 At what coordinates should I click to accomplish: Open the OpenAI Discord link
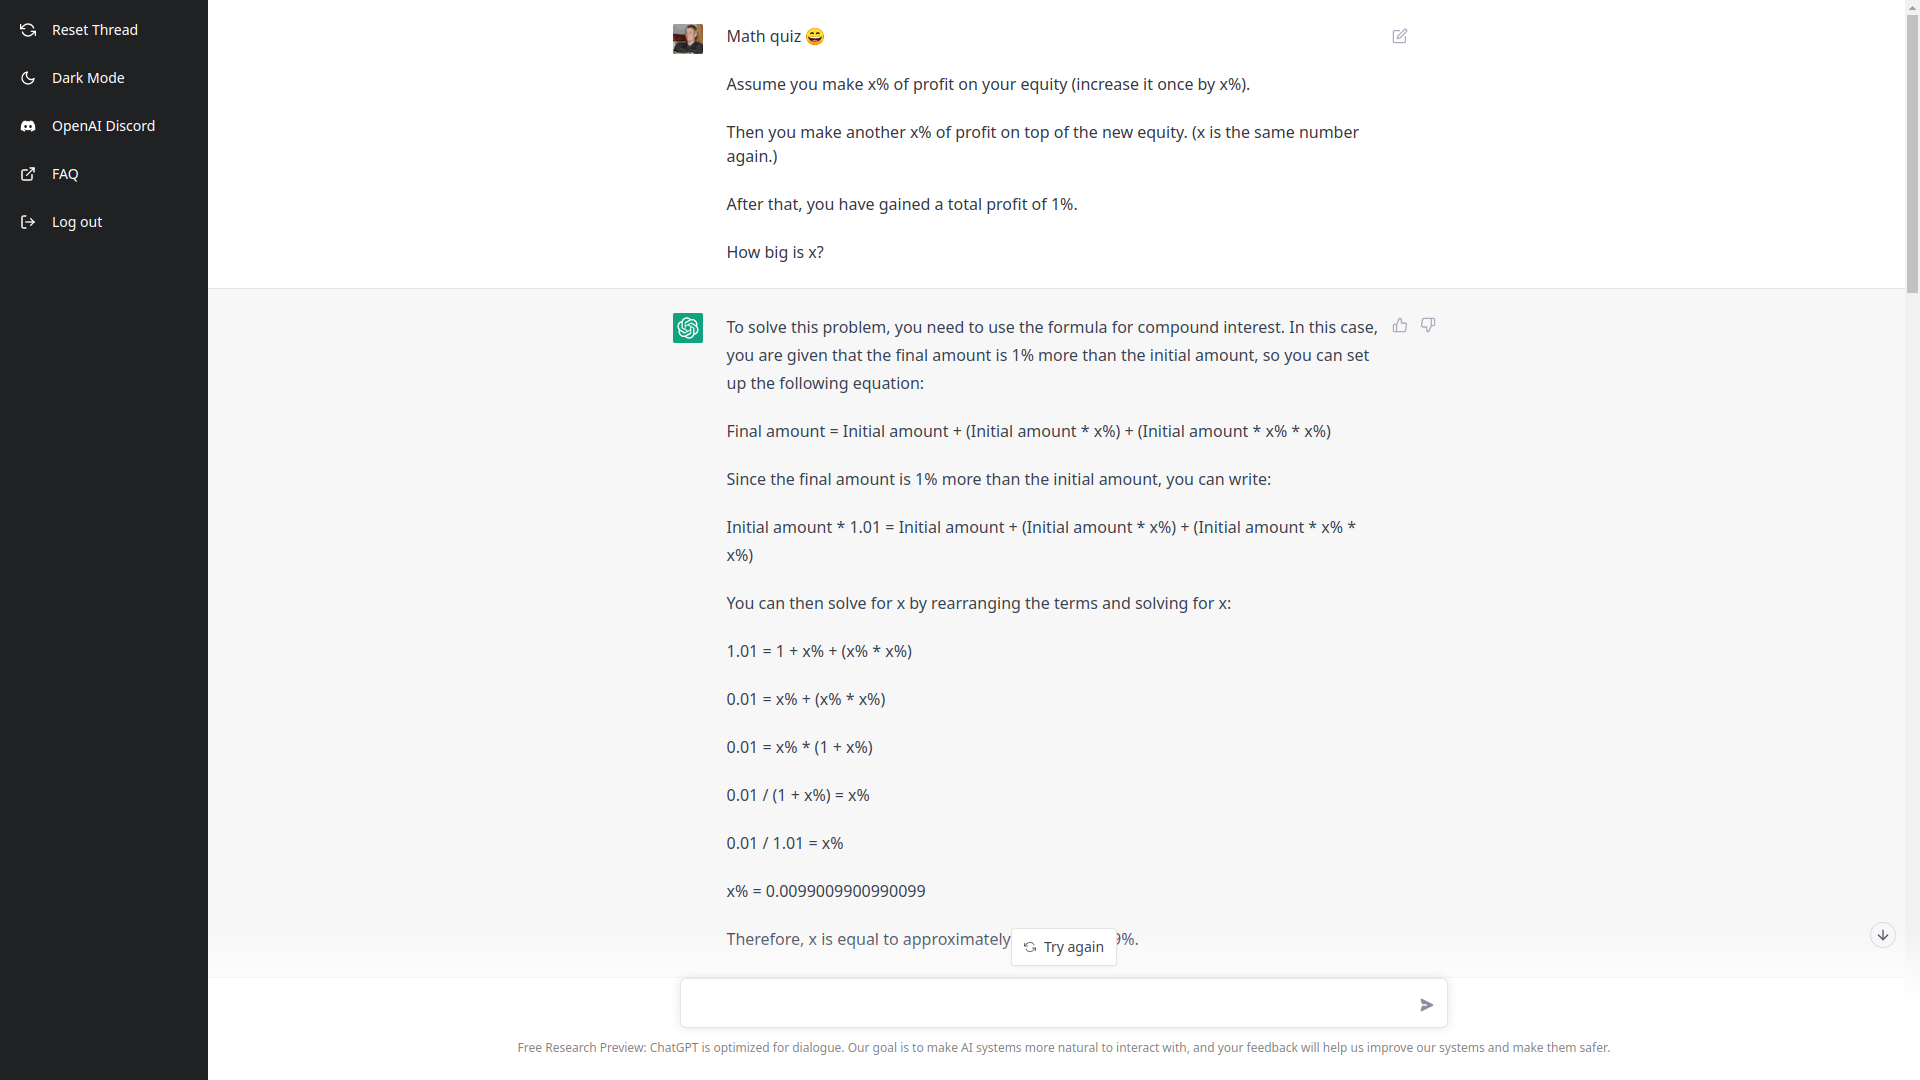[103, 126]
